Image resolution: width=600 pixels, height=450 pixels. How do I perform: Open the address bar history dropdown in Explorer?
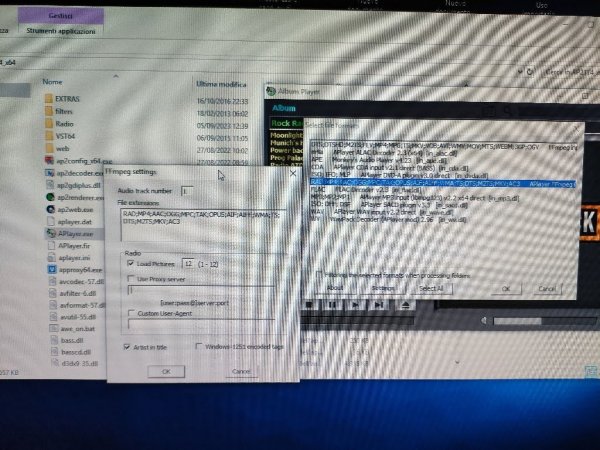coord(520,72)
